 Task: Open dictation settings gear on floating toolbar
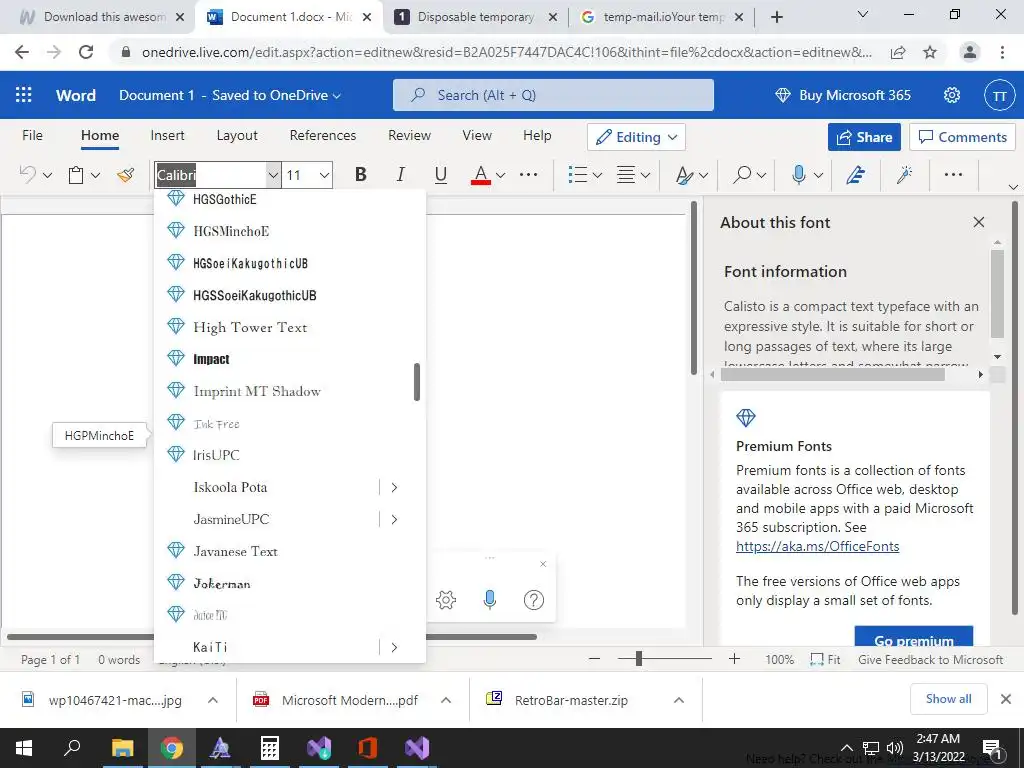(x=446, y=600)
